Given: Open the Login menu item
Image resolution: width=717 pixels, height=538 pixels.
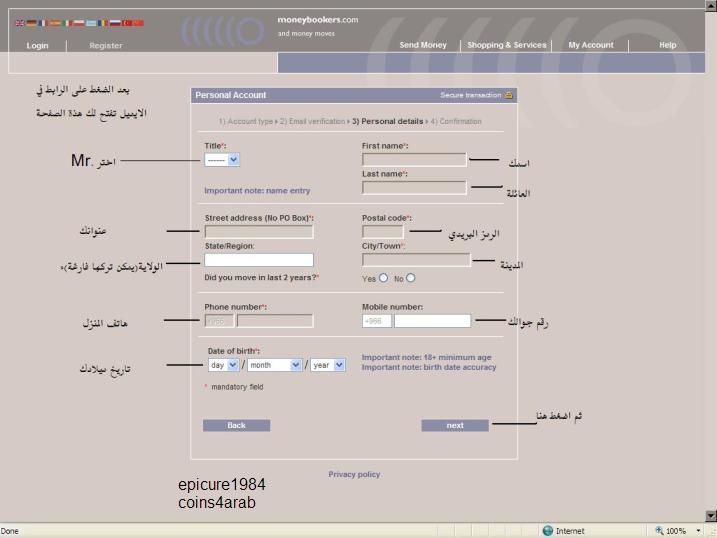Looking at the screenshot, I should point(37,45).
